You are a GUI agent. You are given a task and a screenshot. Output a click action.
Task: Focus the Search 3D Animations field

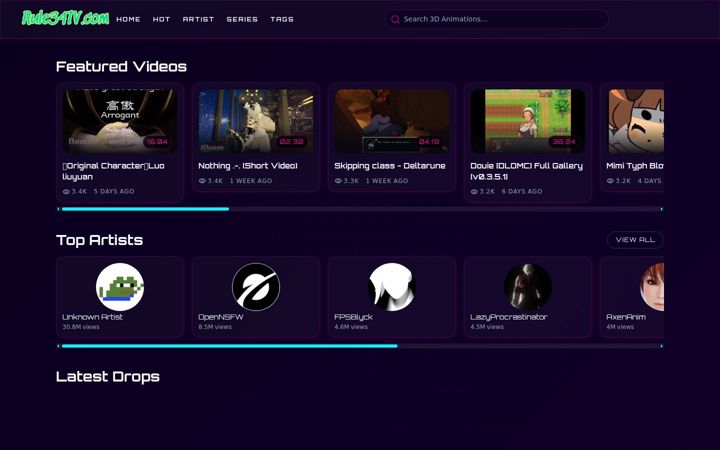click(497, 19)
